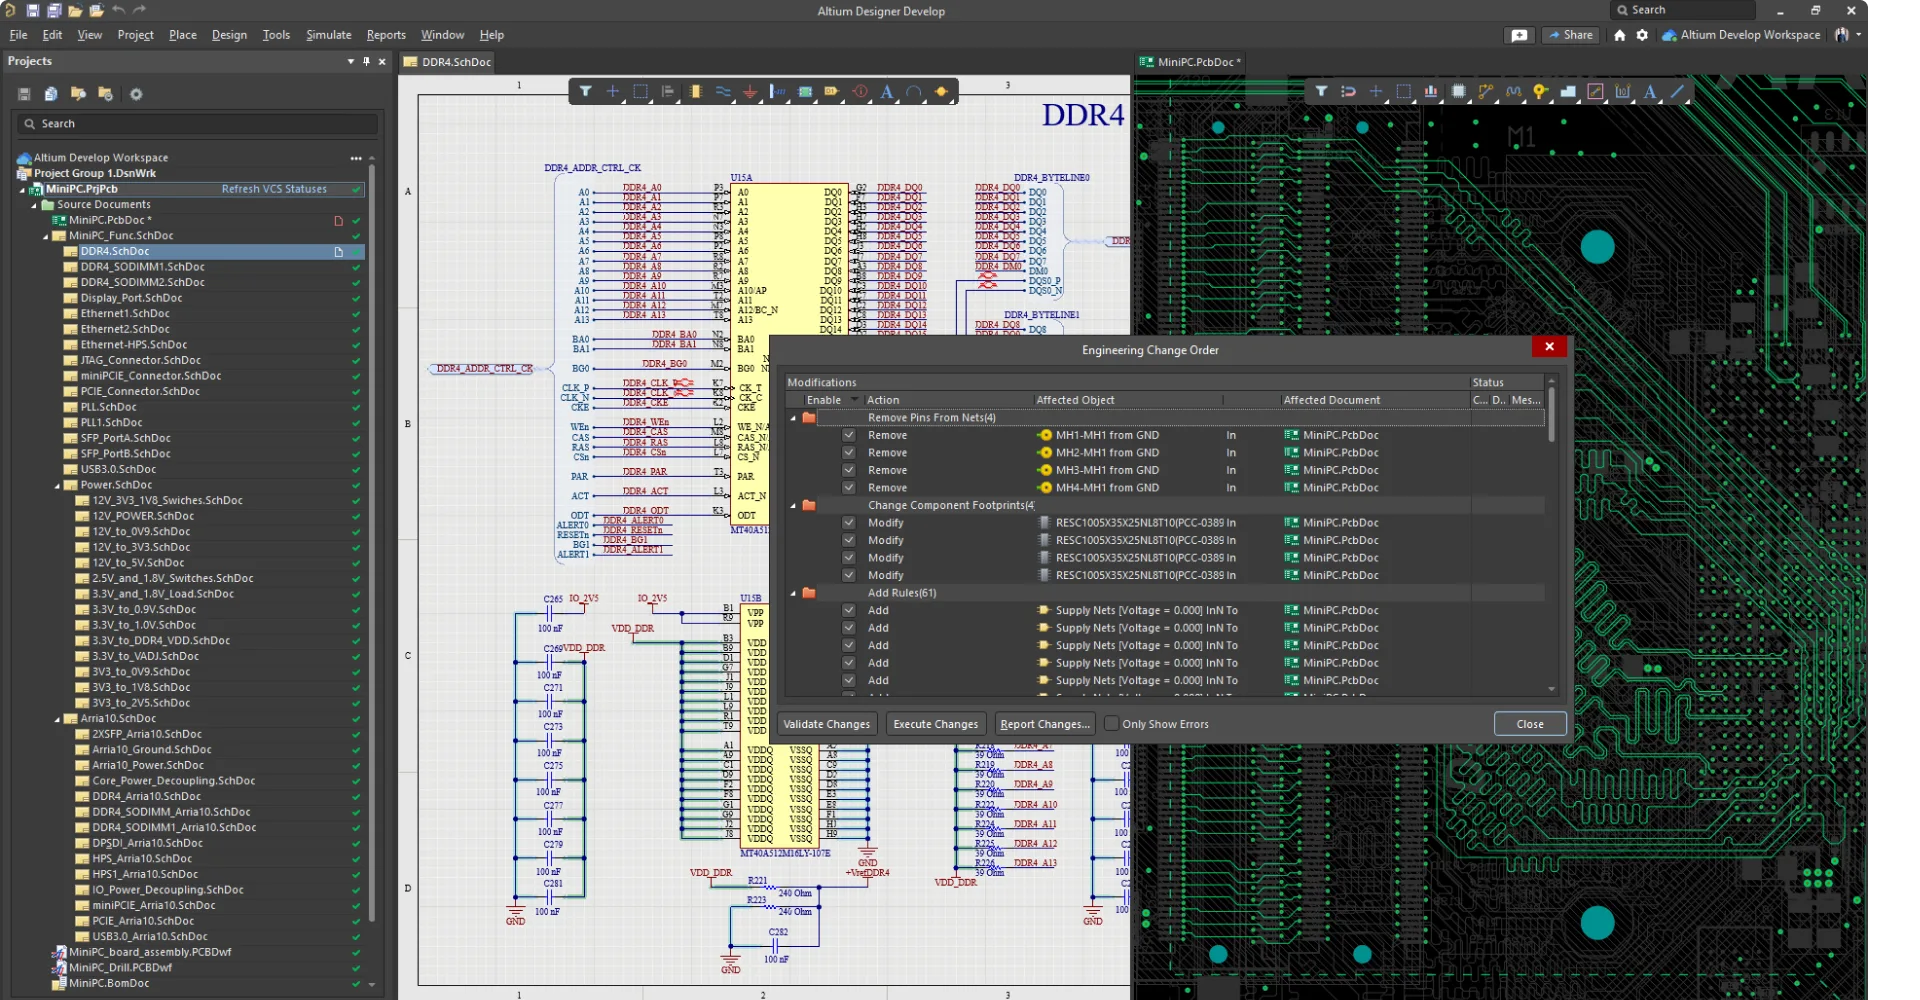The image size is (1920, 1000).
Task: Collapse the Remove Pins From Nets group
Action: pos(794,418)
